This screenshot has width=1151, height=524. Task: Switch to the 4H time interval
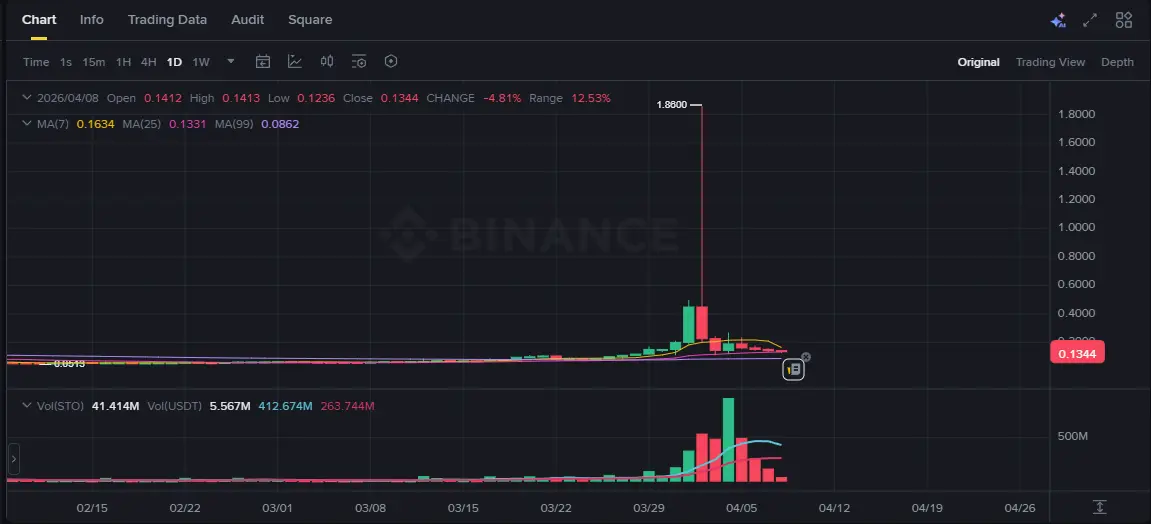148,62
